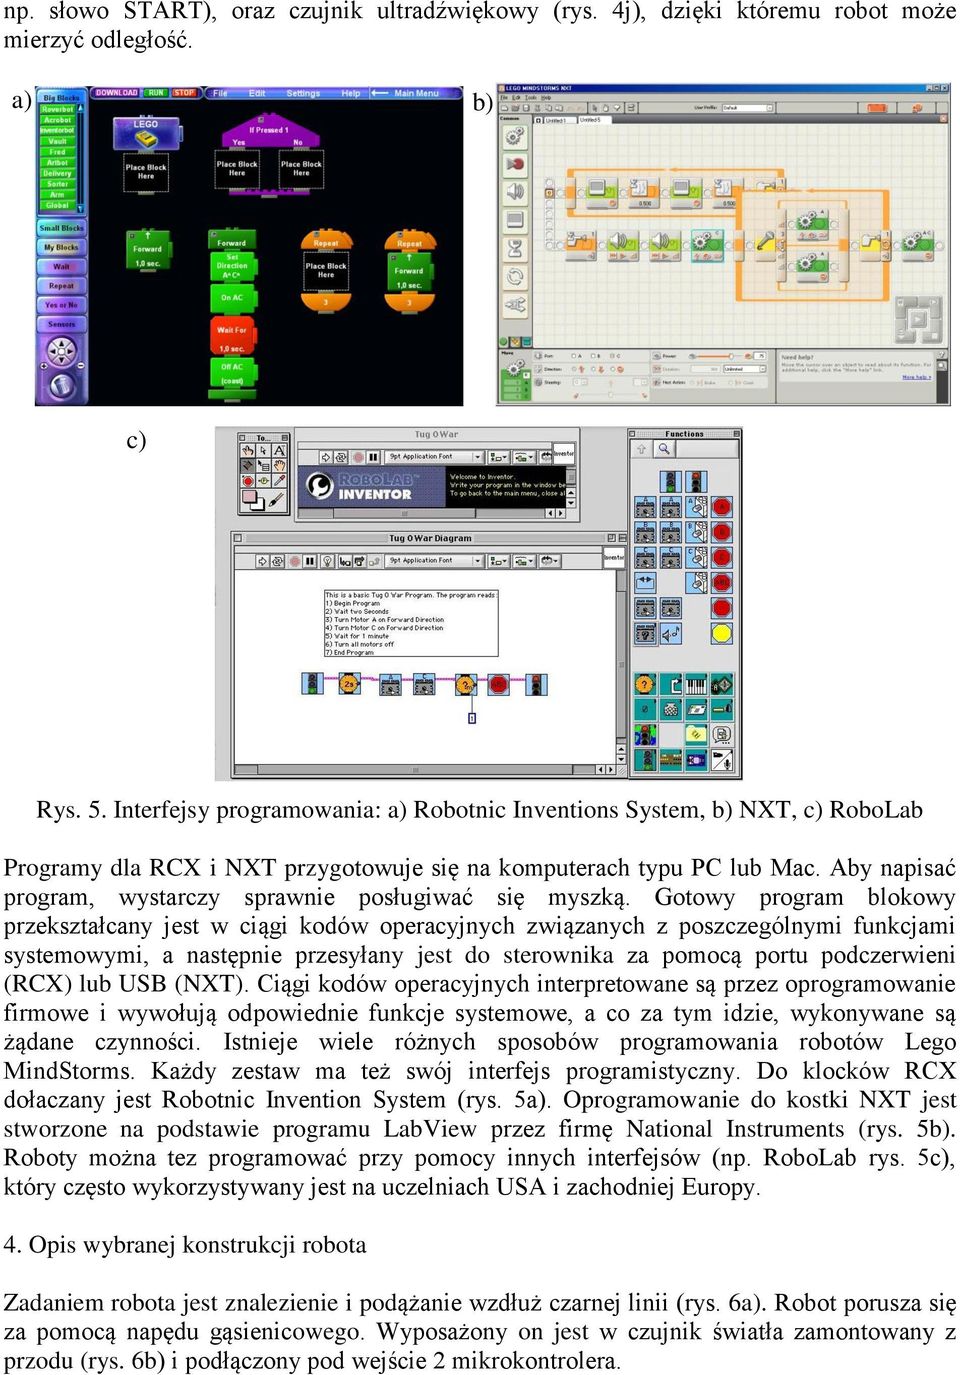
Task: Click the trash can icon
Action: pyautogui.click(x=61, y=384)
